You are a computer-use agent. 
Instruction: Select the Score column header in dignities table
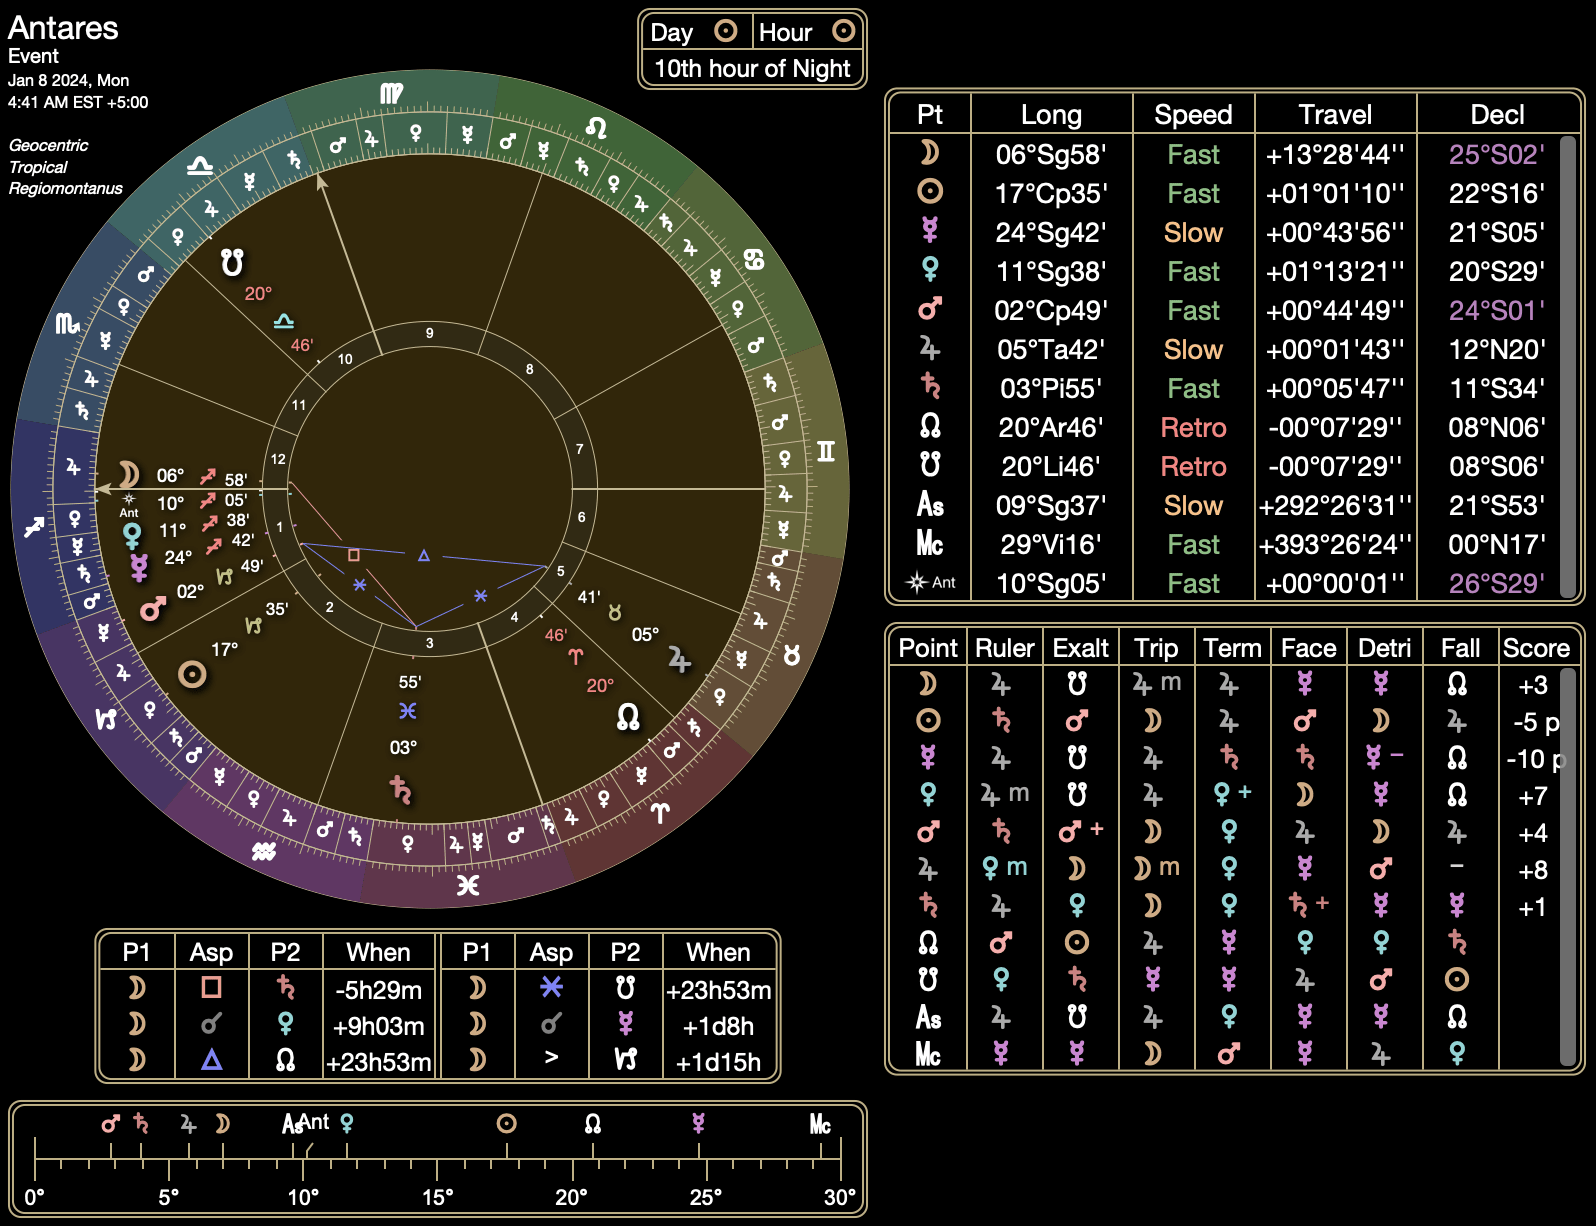pyautogui.click(x=1535, y=648)
